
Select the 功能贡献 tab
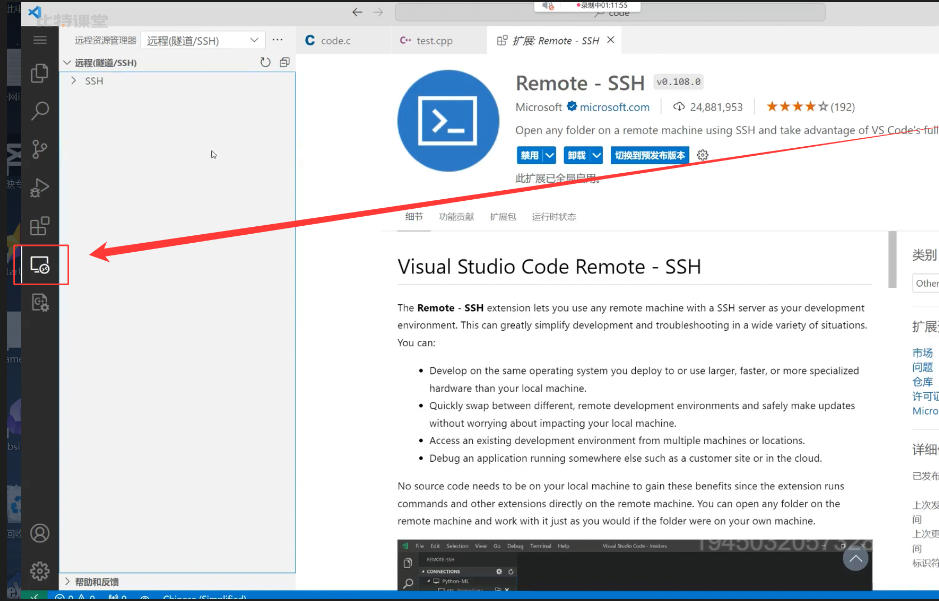(456, 216)
